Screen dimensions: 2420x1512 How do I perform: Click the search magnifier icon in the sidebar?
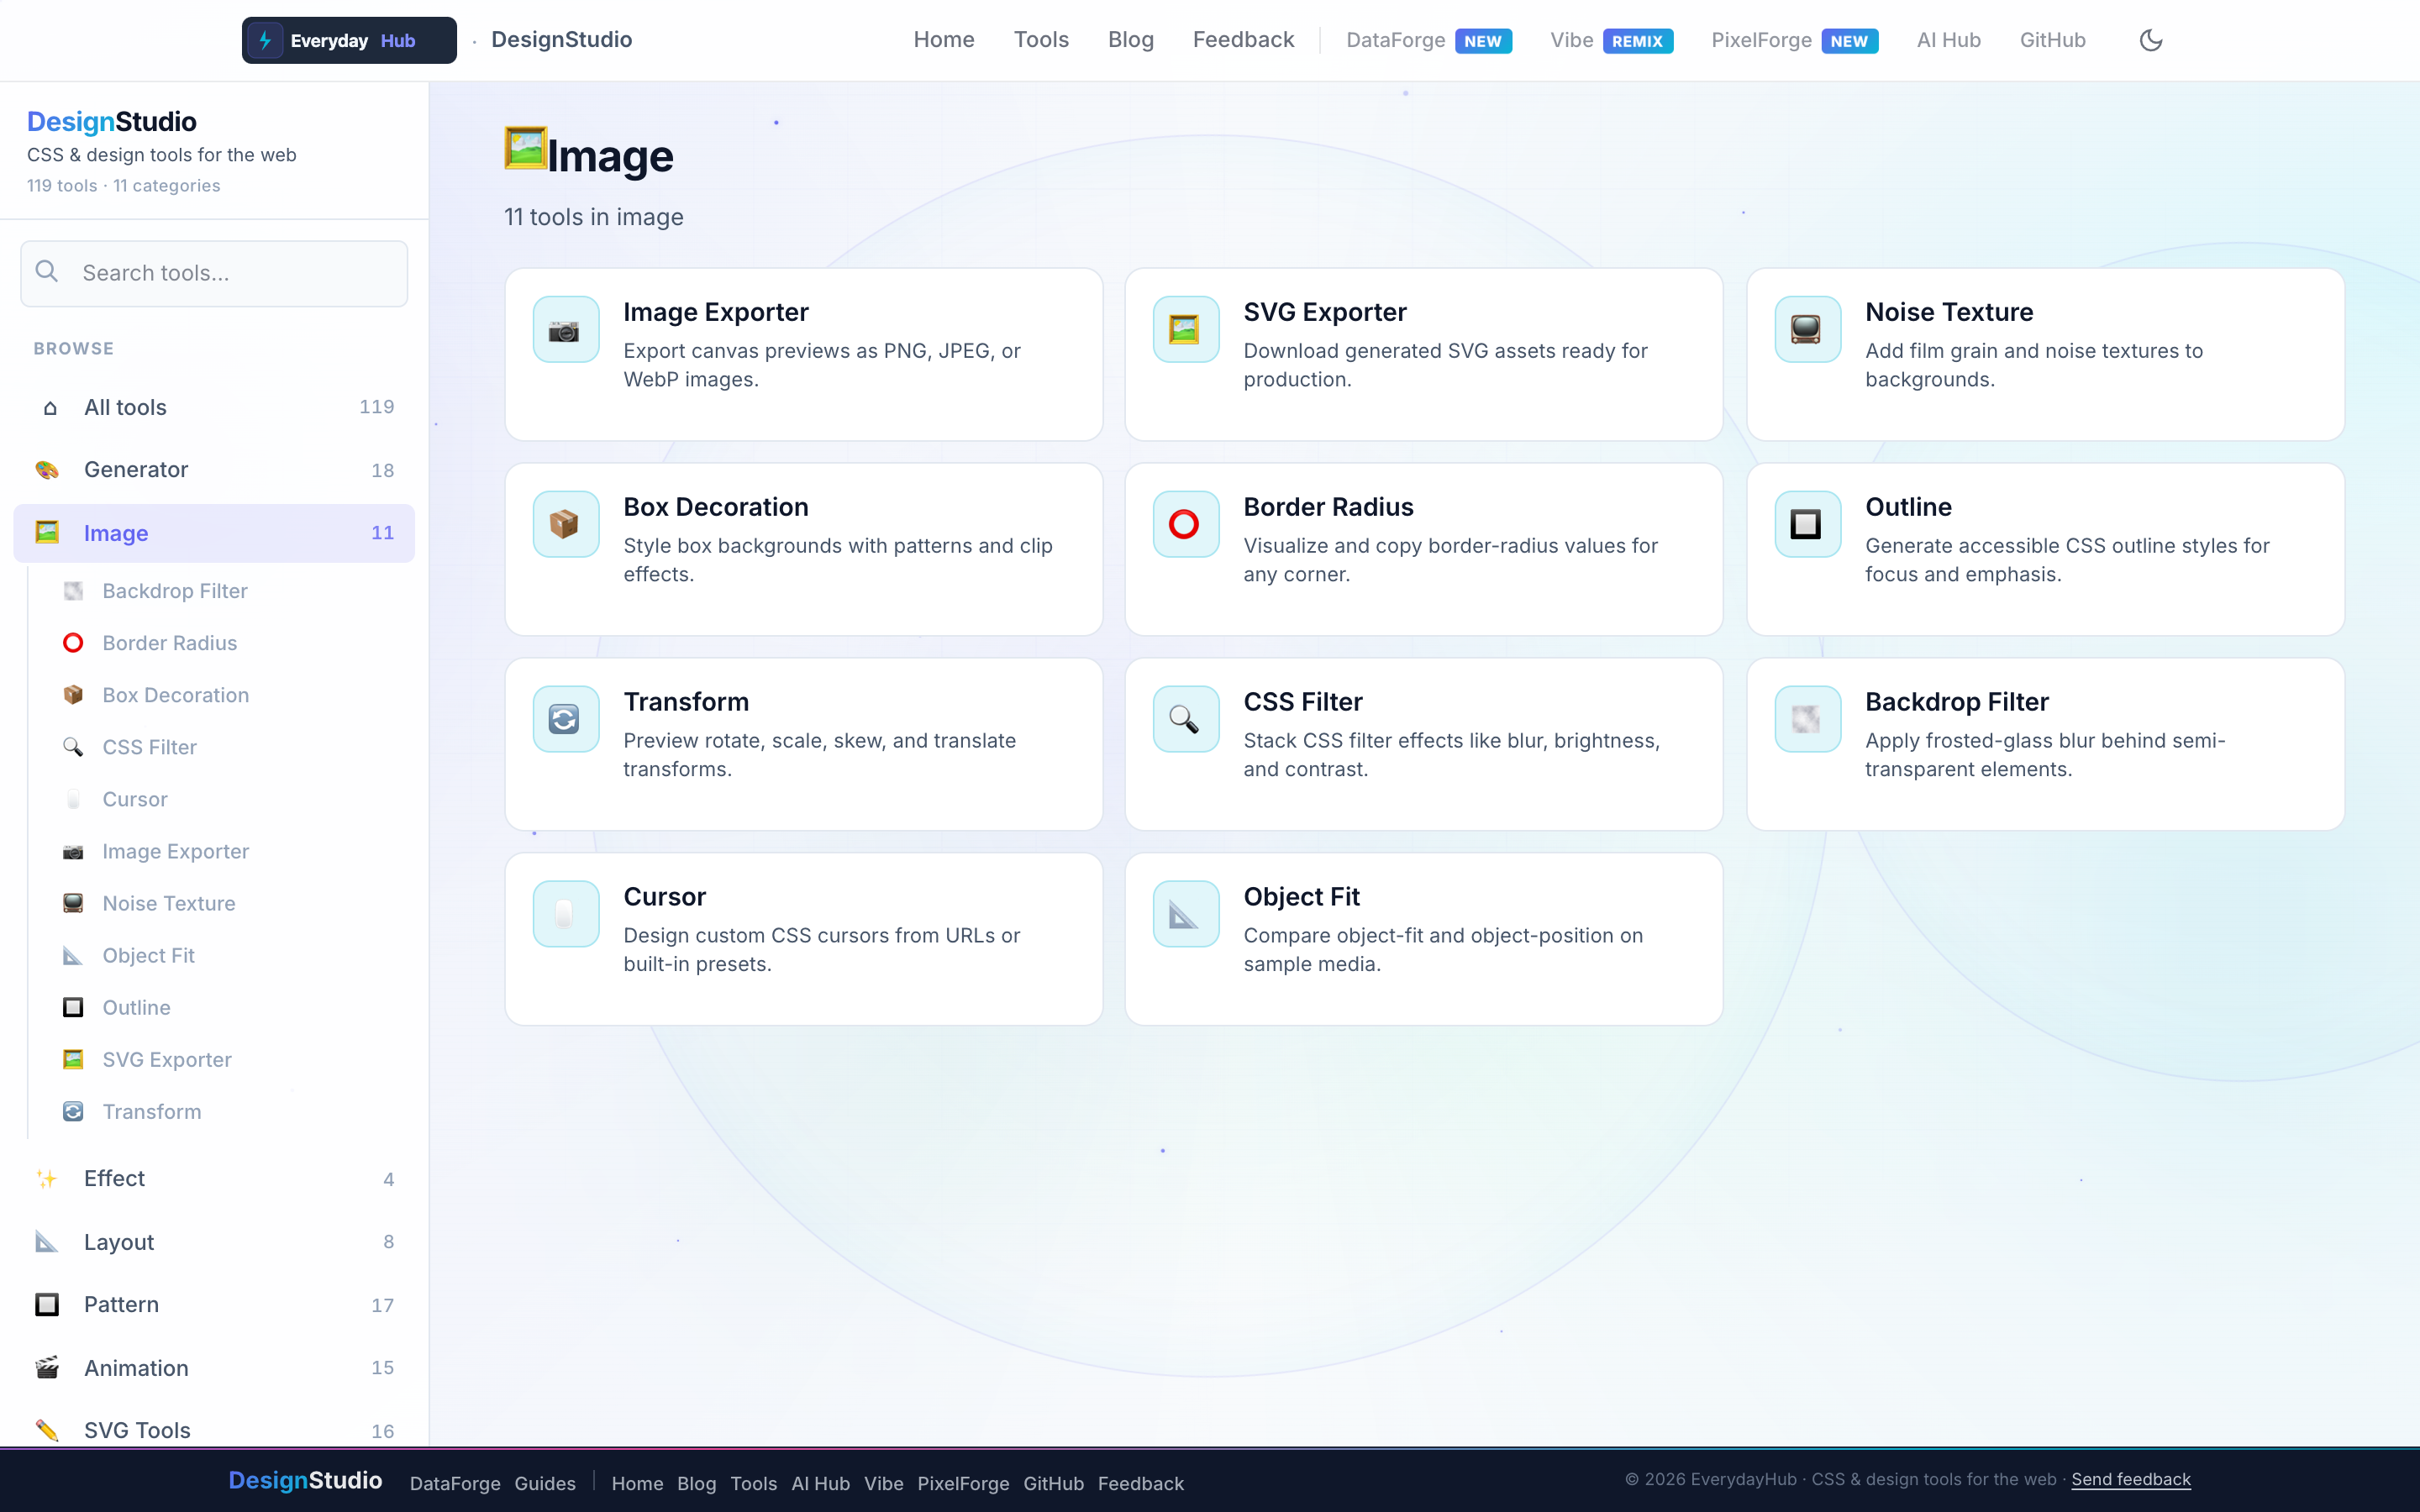(47, 272)
